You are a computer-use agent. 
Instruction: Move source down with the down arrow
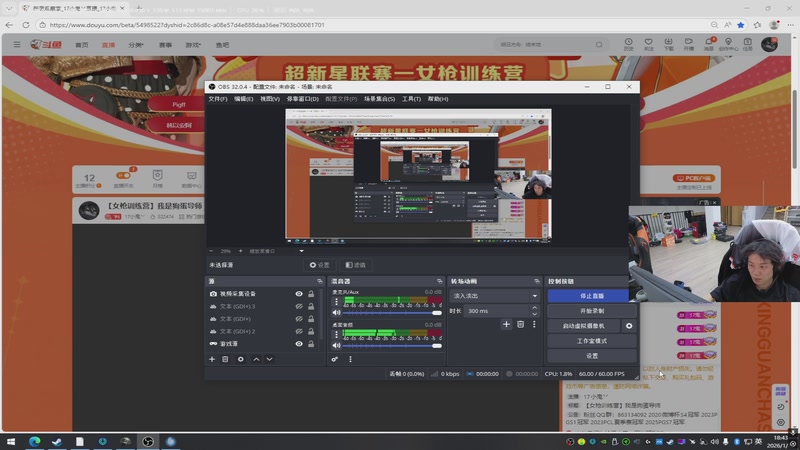[269, 359]
